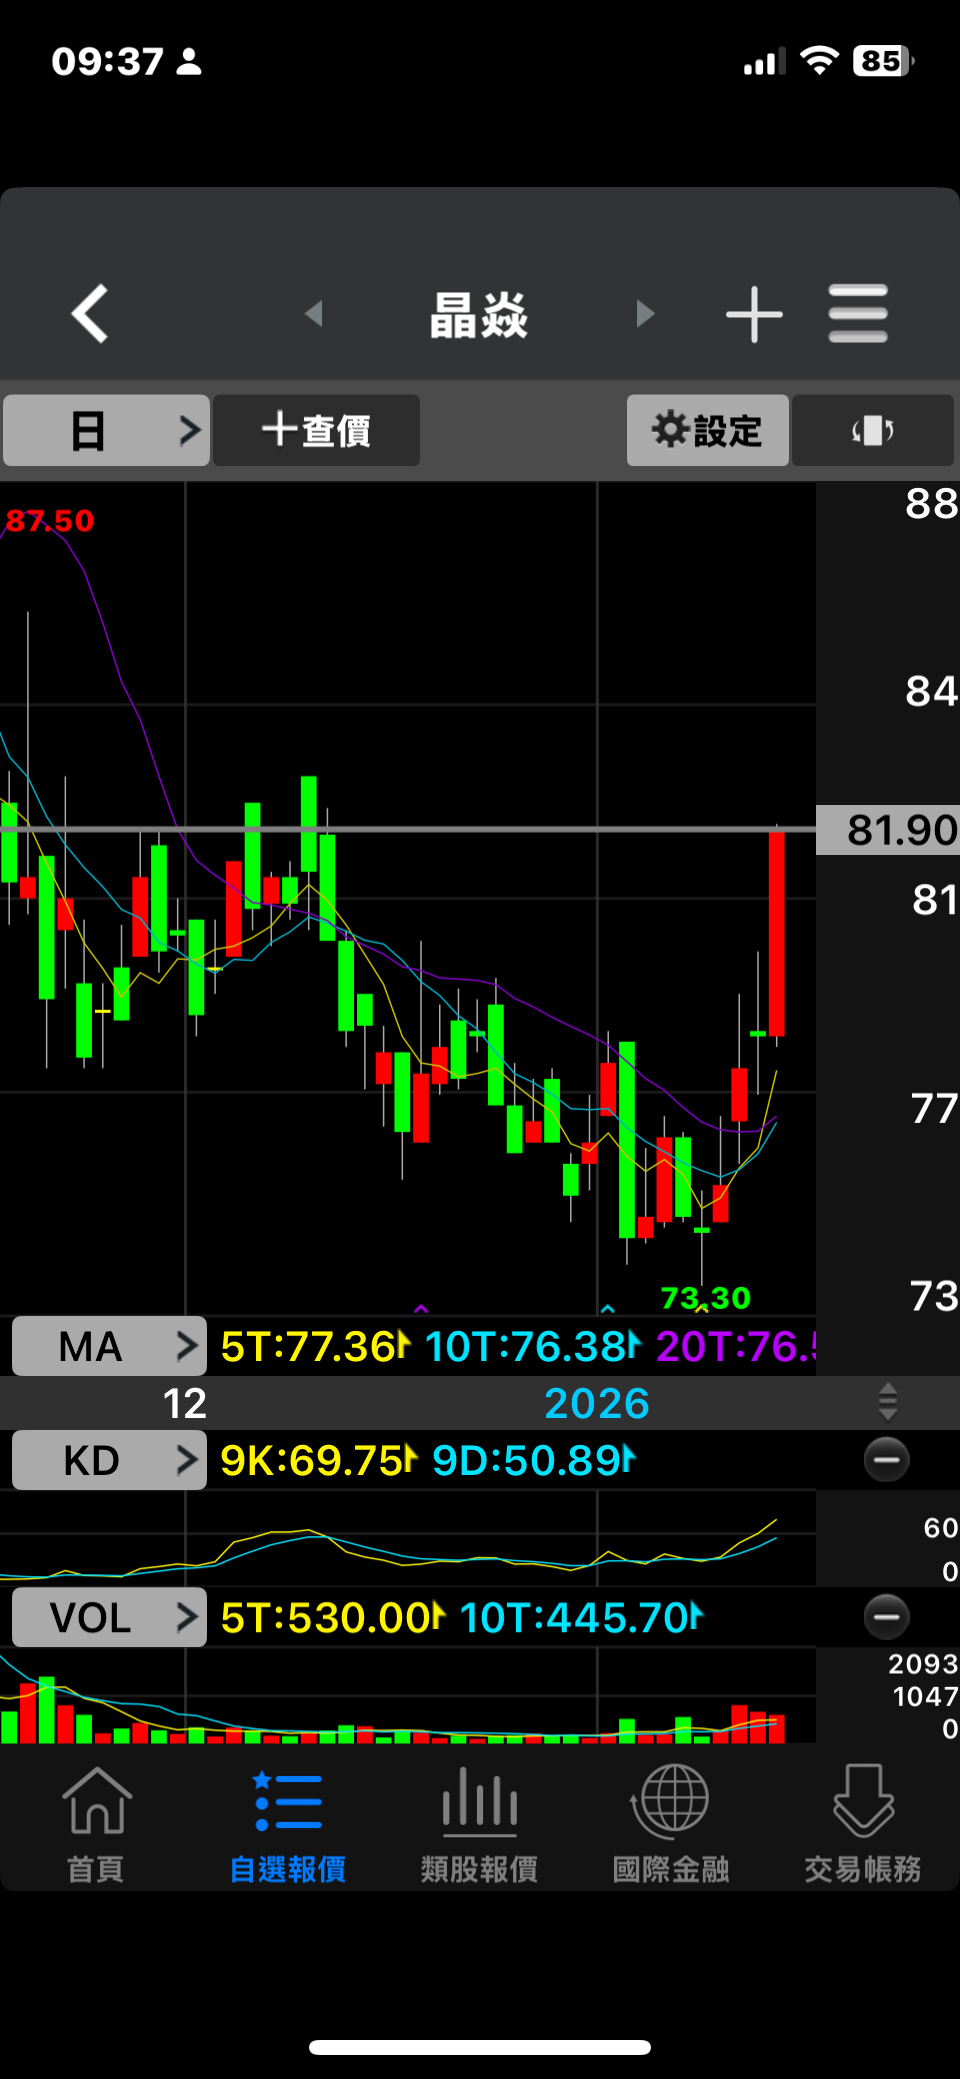The height and width of the screenshot is (2079, 960).
Task: Add stock with the plus icon
Action: pos(754,314)
